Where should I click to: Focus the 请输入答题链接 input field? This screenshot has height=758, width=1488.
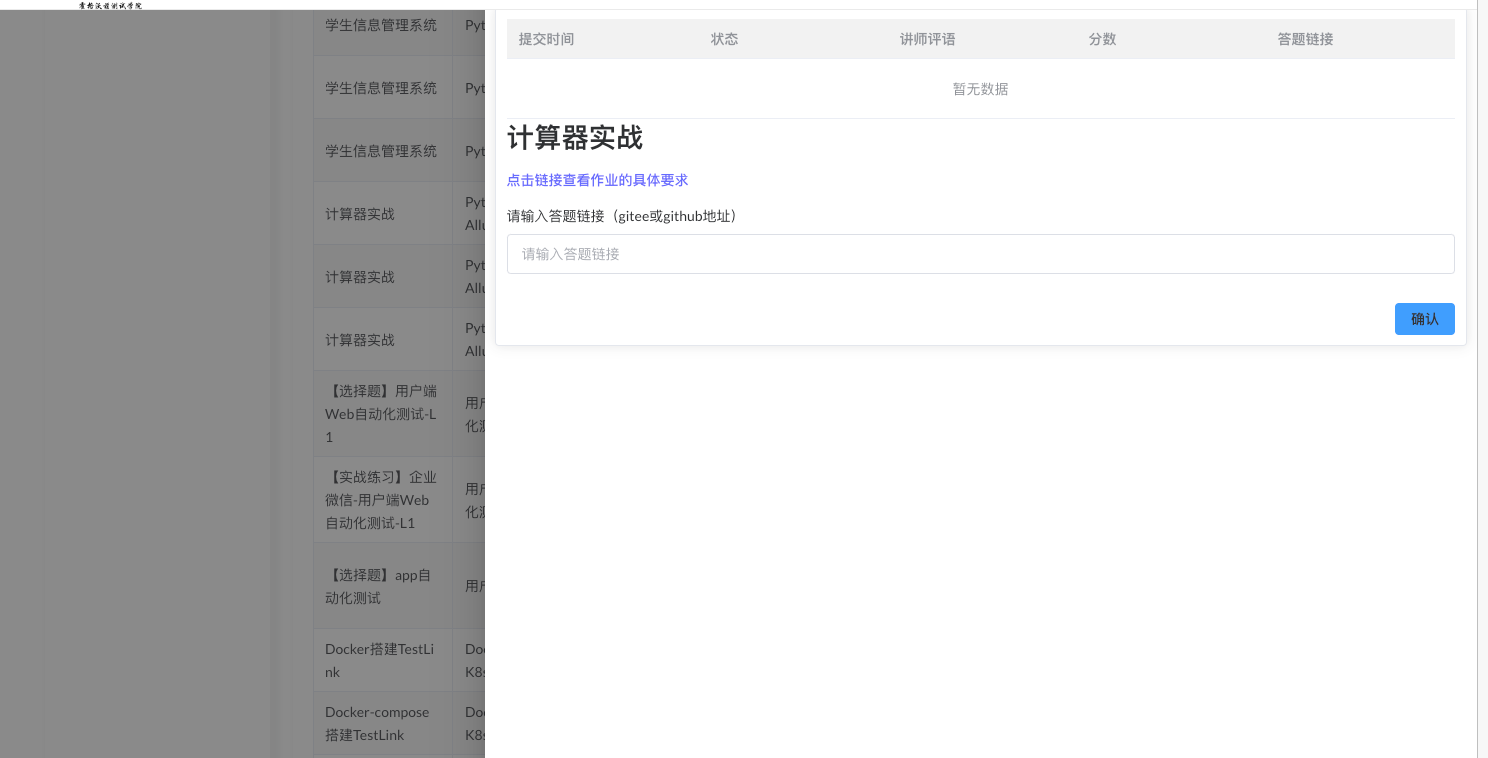pos(980,254)
